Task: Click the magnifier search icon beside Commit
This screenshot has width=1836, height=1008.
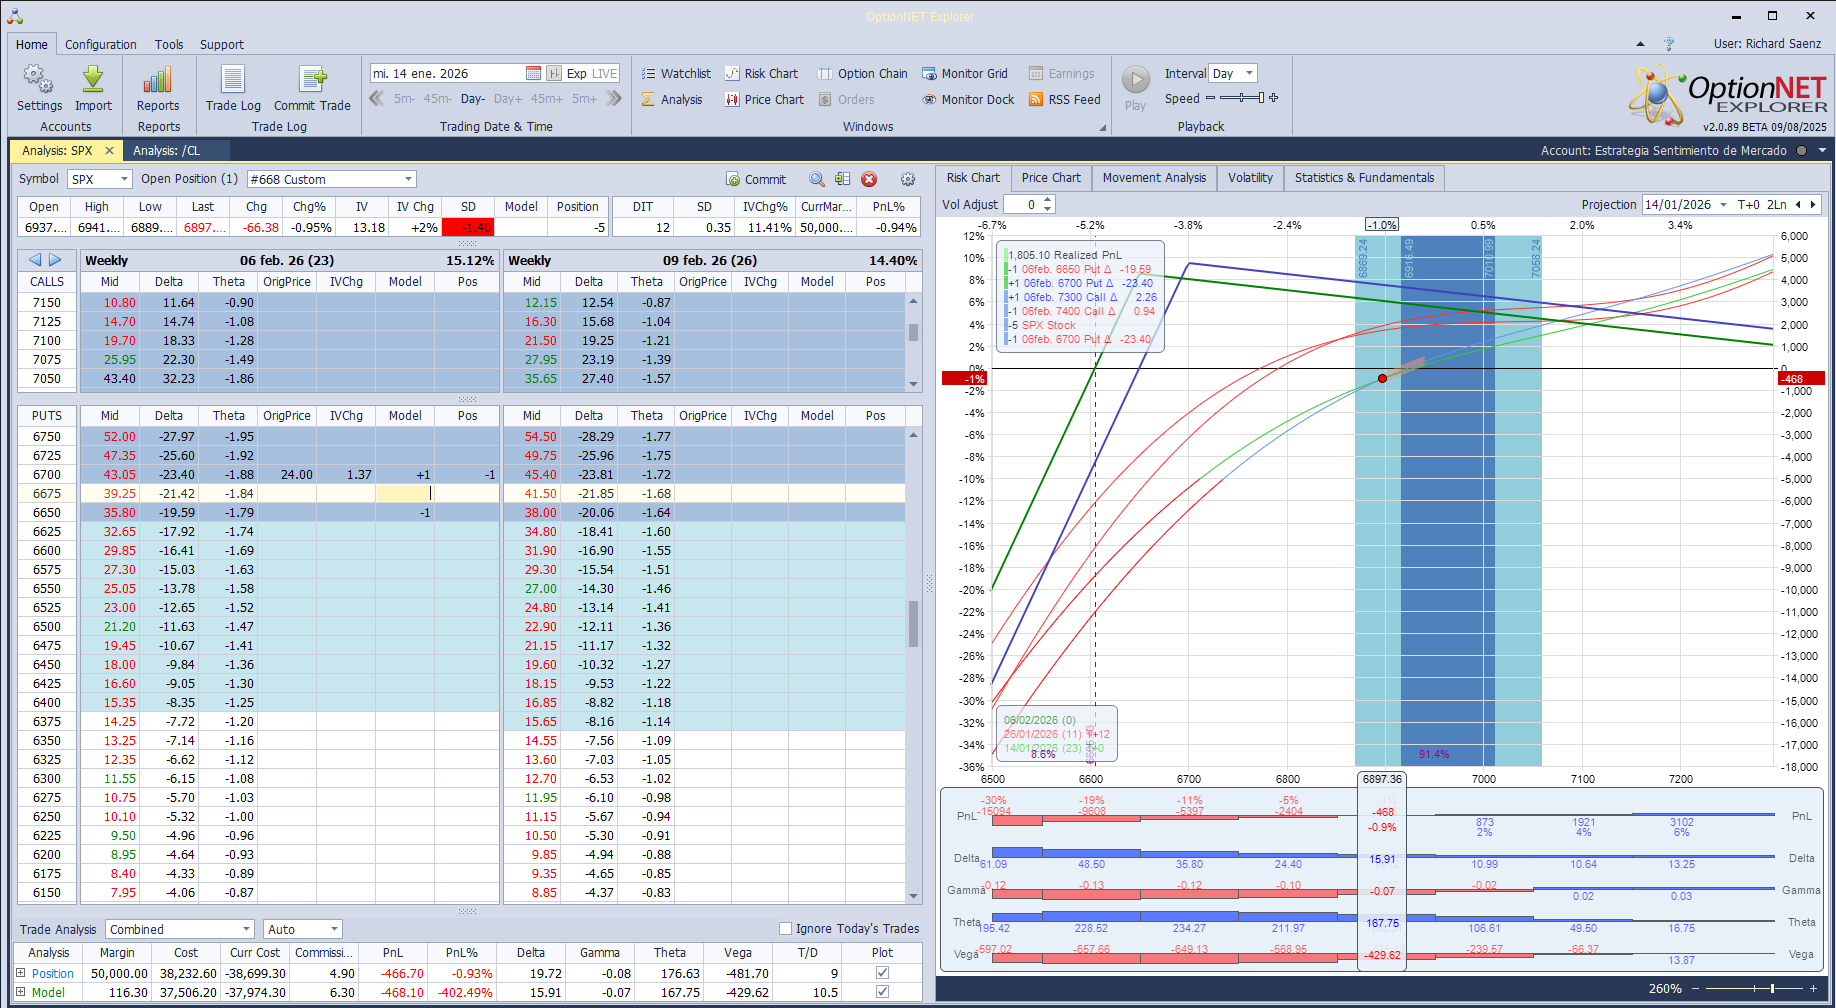Action: pos(817,179)
